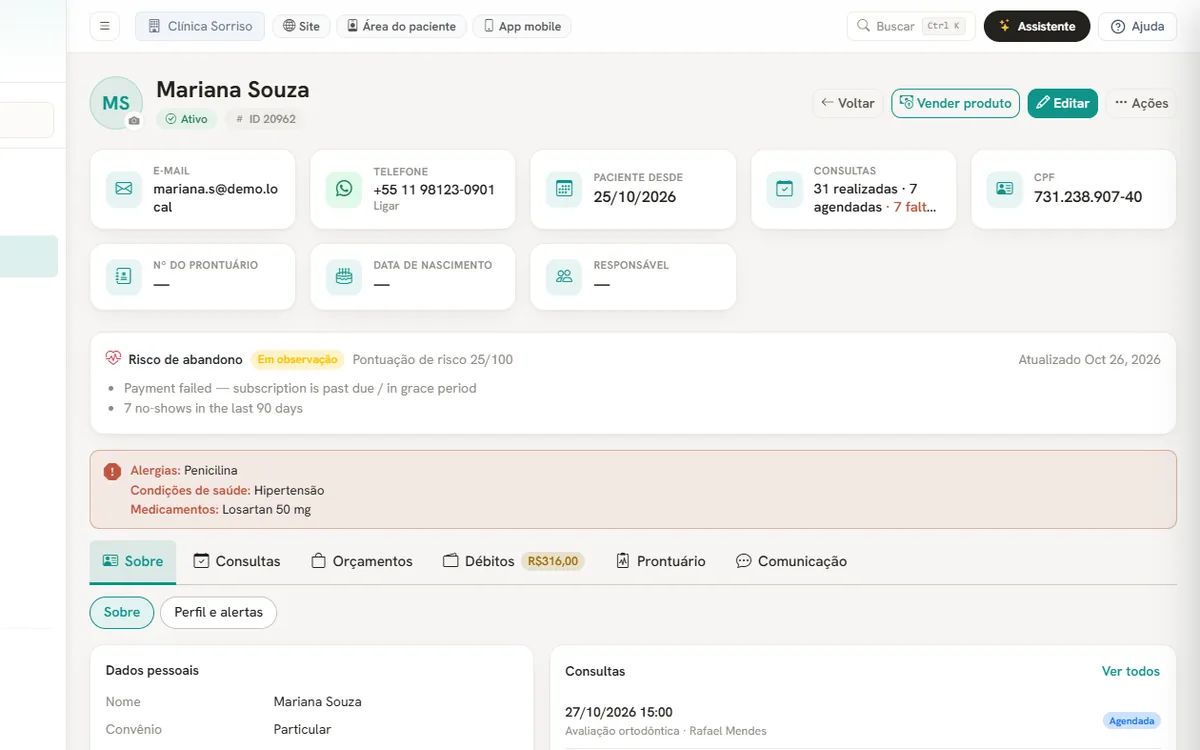The width and height of the screenshot is (1200, 750).
Task: Click the ID card icon beside CPF
Action: coord(1005,188)
